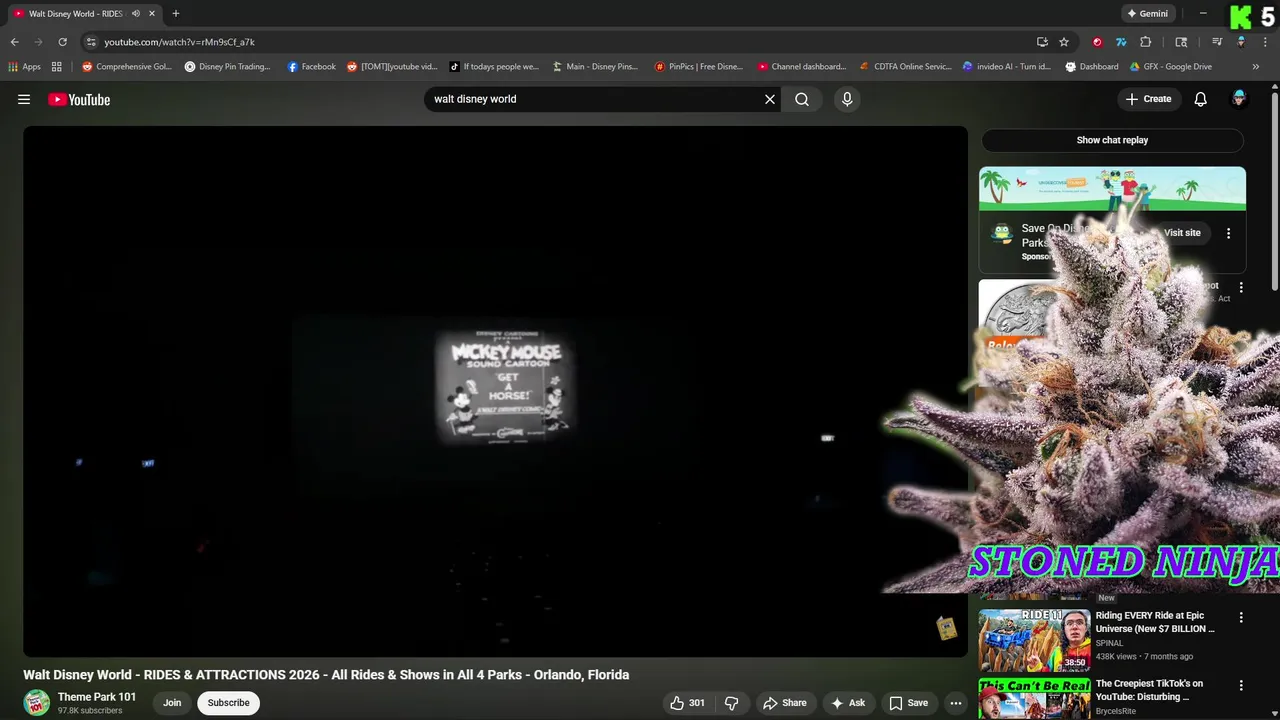Share the video

(x=785, y=703)
